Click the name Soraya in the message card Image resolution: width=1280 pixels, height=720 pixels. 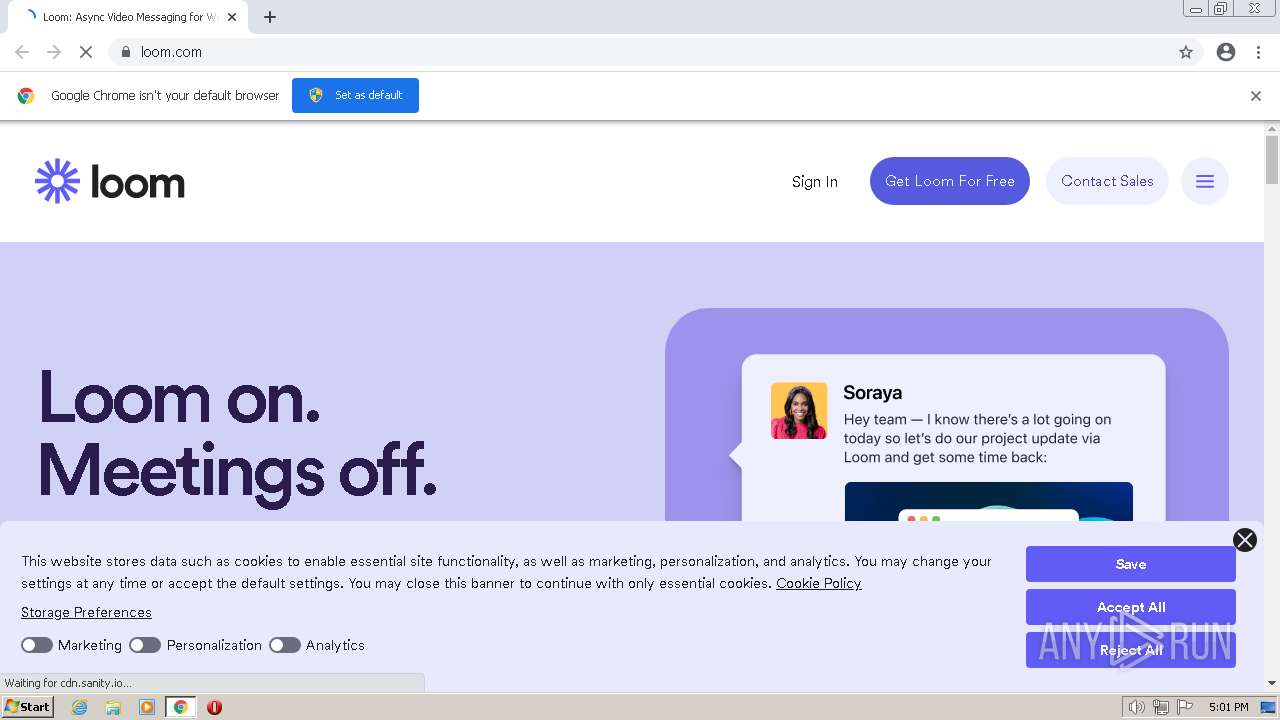(x=873, y=392)
